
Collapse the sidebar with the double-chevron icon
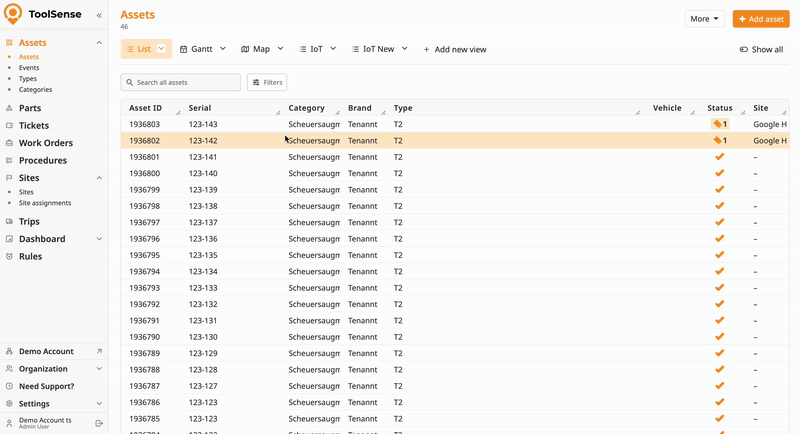coord(99,16)
